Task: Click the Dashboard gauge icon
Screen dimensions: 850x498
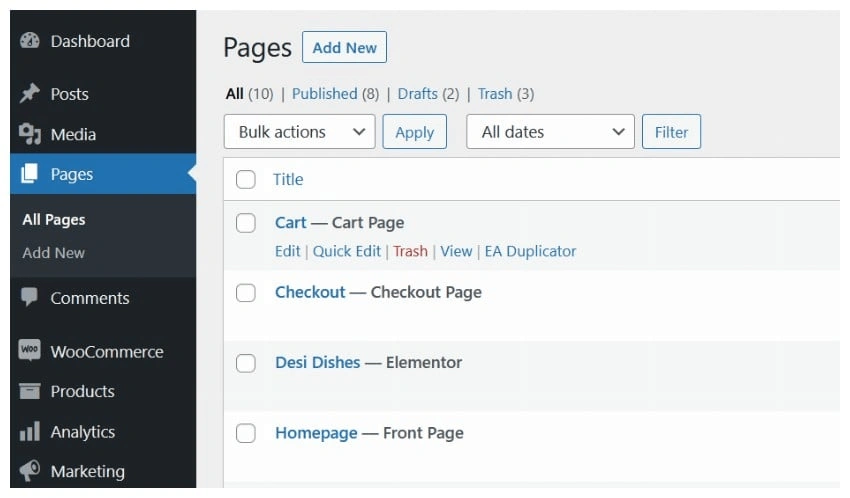Action: point(30,41)
